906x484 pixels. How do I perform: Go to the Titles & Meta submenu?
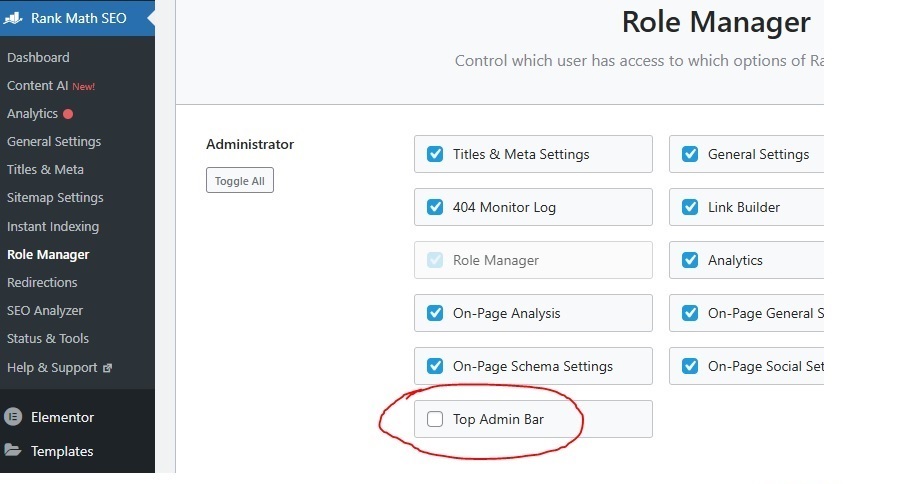[x=45, y=170]
